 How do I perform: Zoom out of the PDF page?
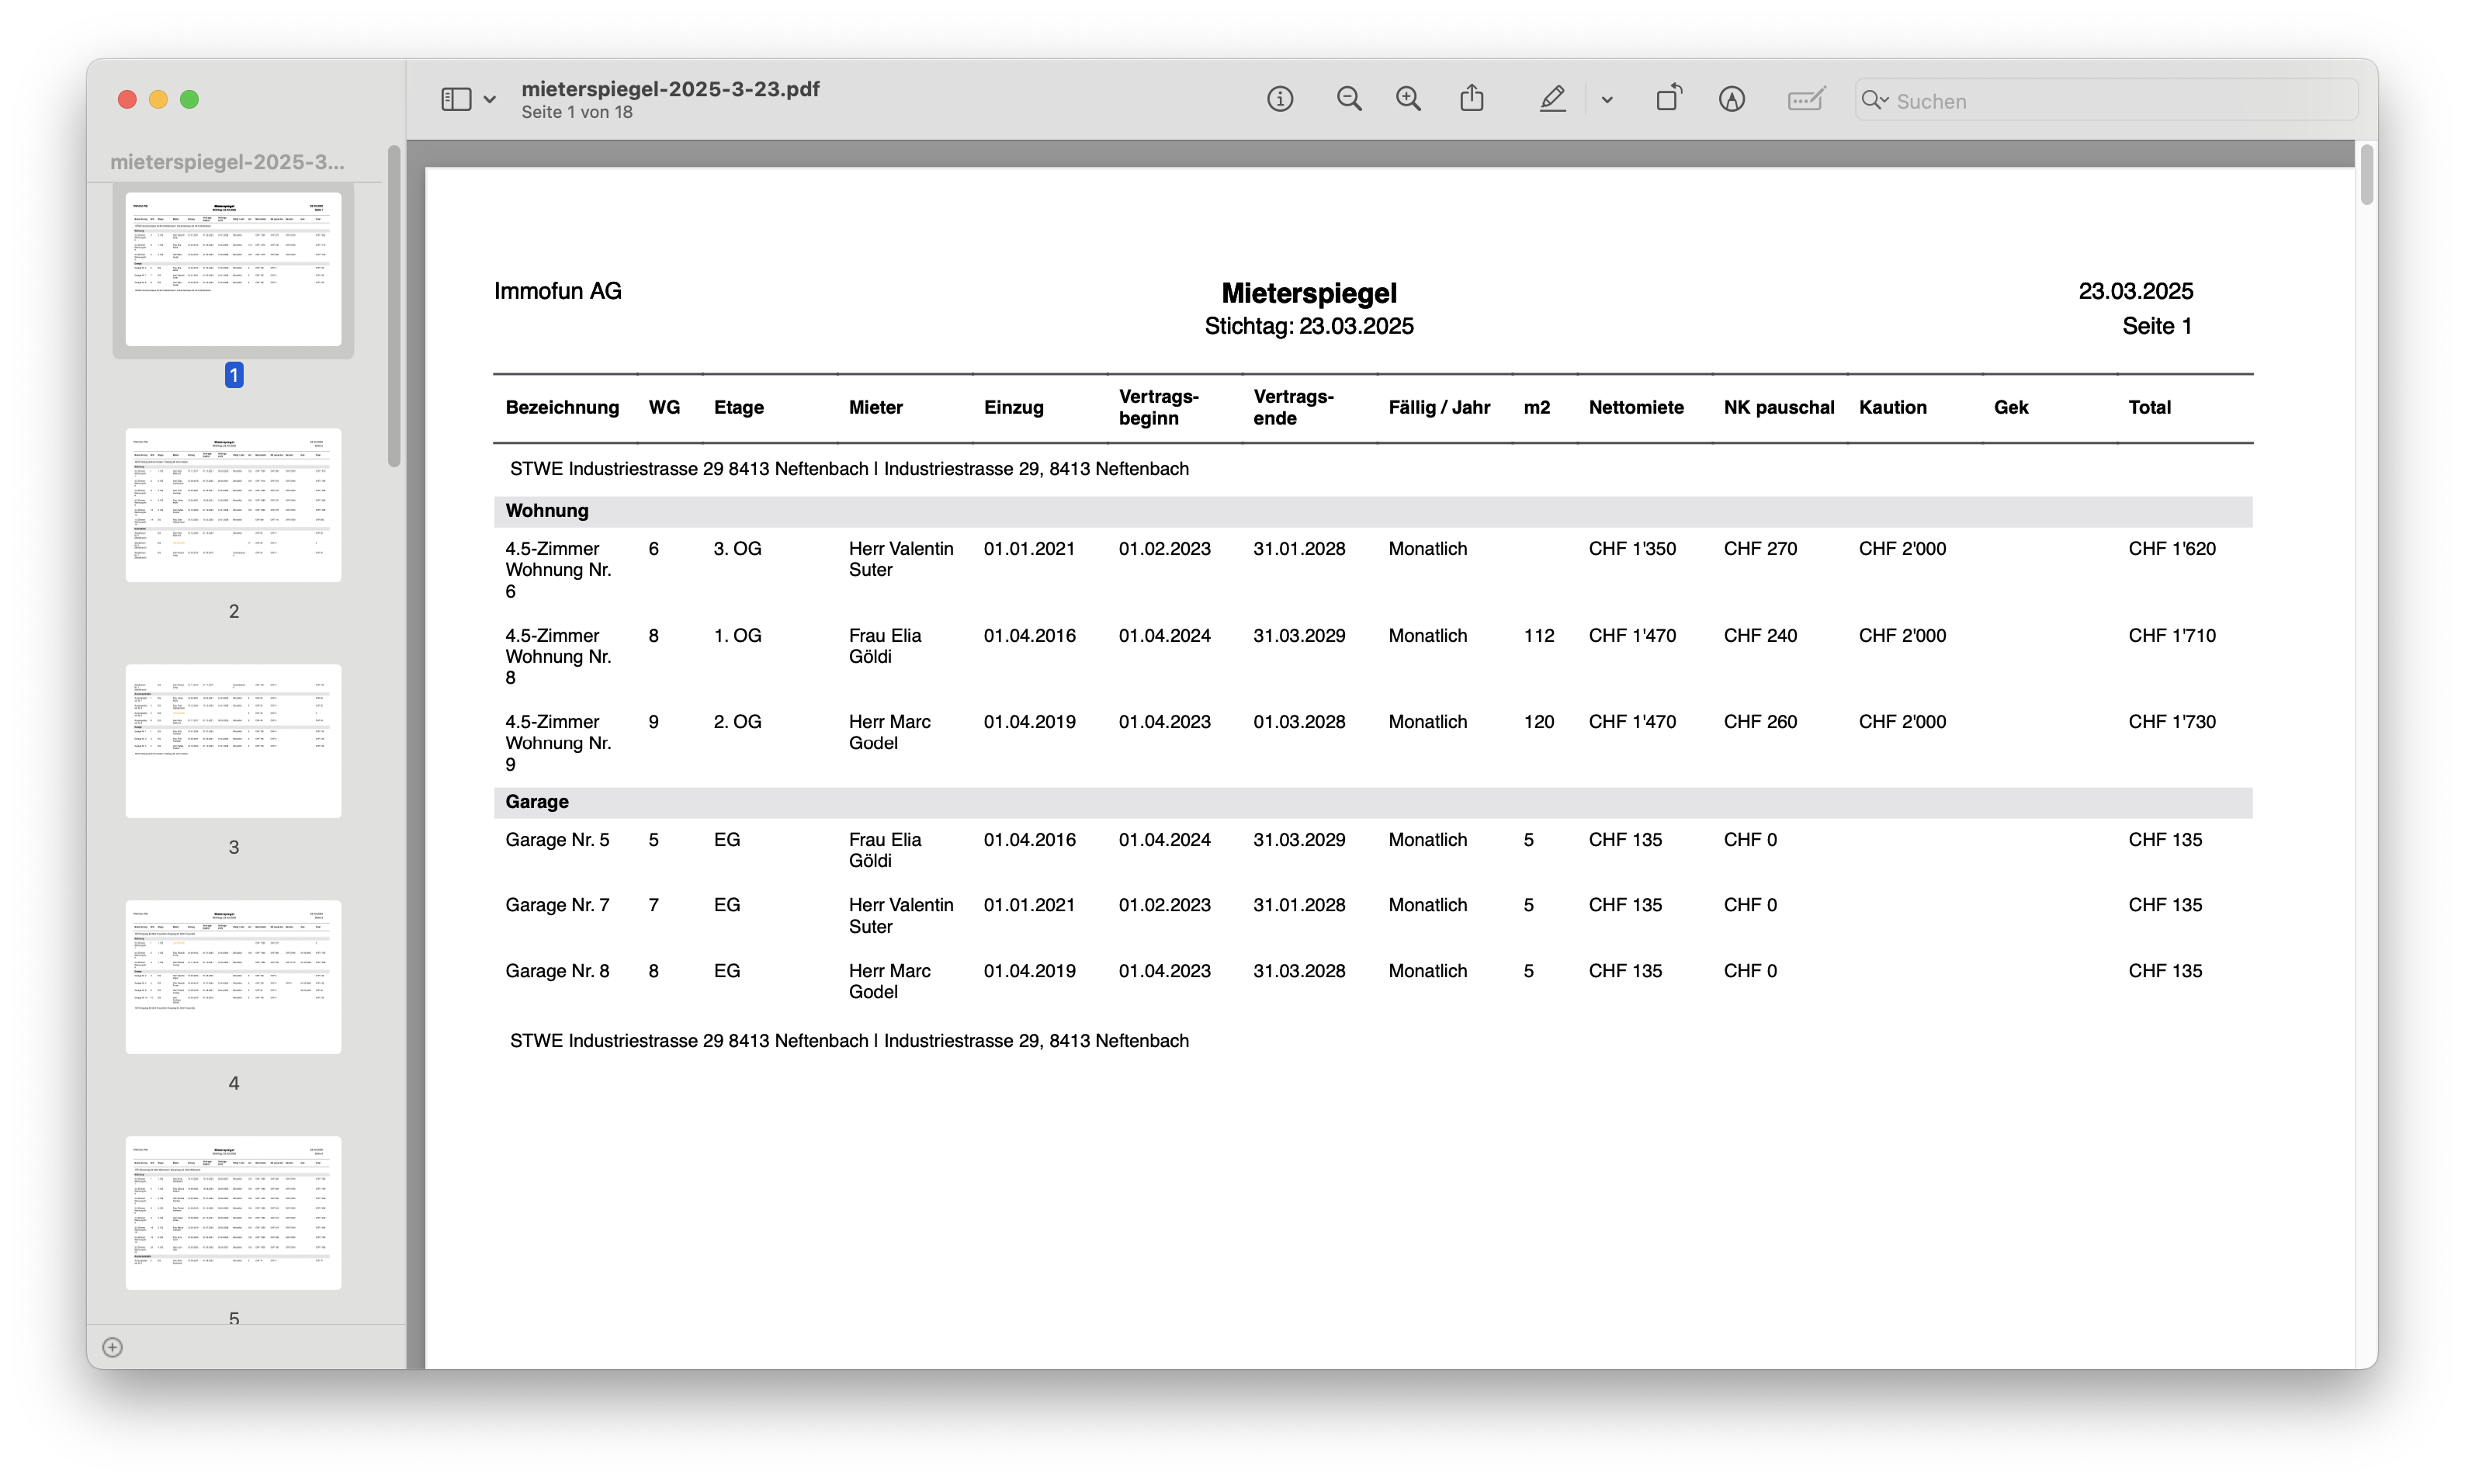[x=1348, y=98]
